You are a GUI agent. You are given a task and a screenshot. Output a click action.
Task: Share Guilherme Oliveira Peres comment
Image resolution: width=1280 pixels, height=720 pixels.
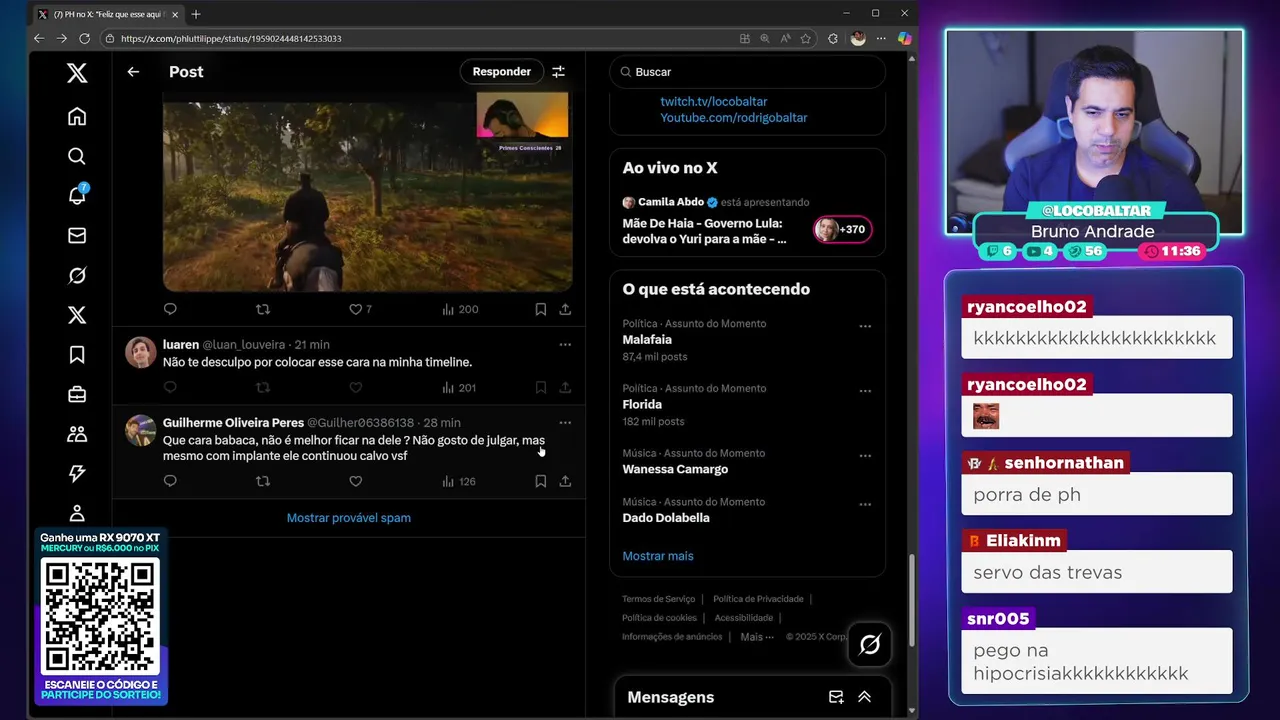tap(565, 481)
